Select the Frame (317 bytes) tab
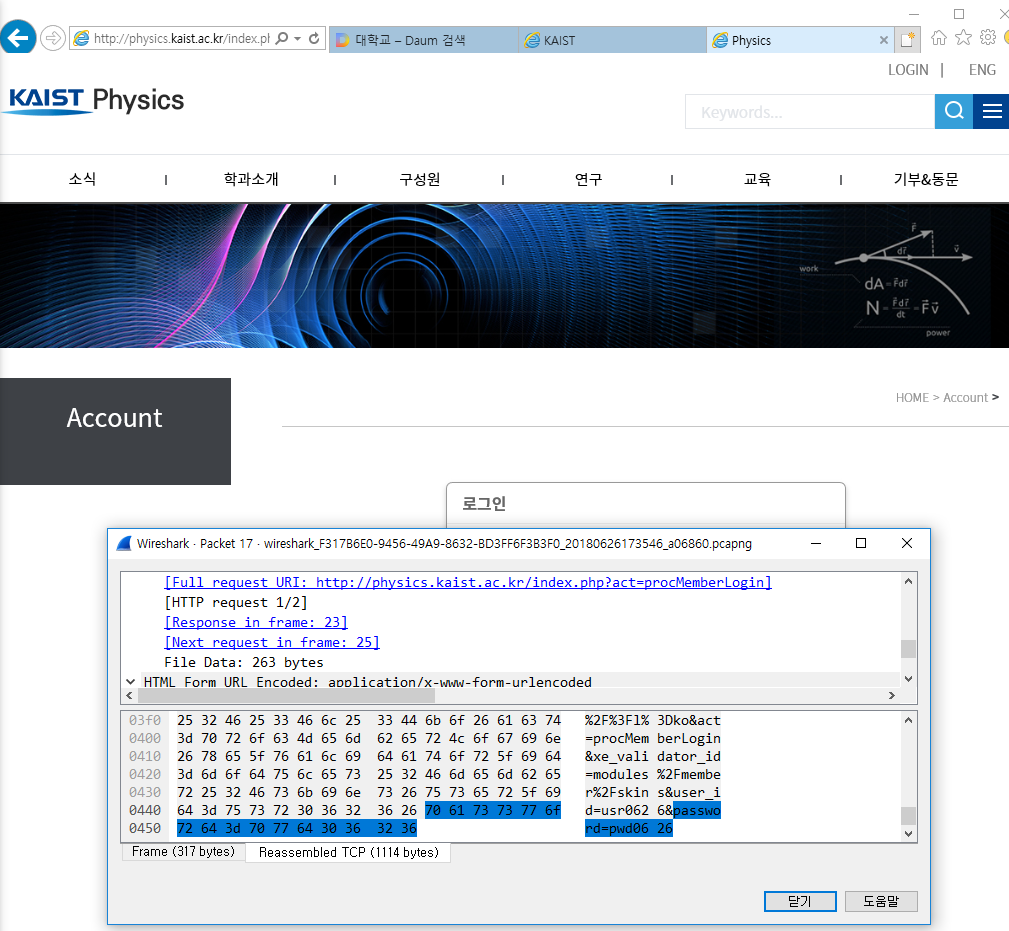 (183, 852)
